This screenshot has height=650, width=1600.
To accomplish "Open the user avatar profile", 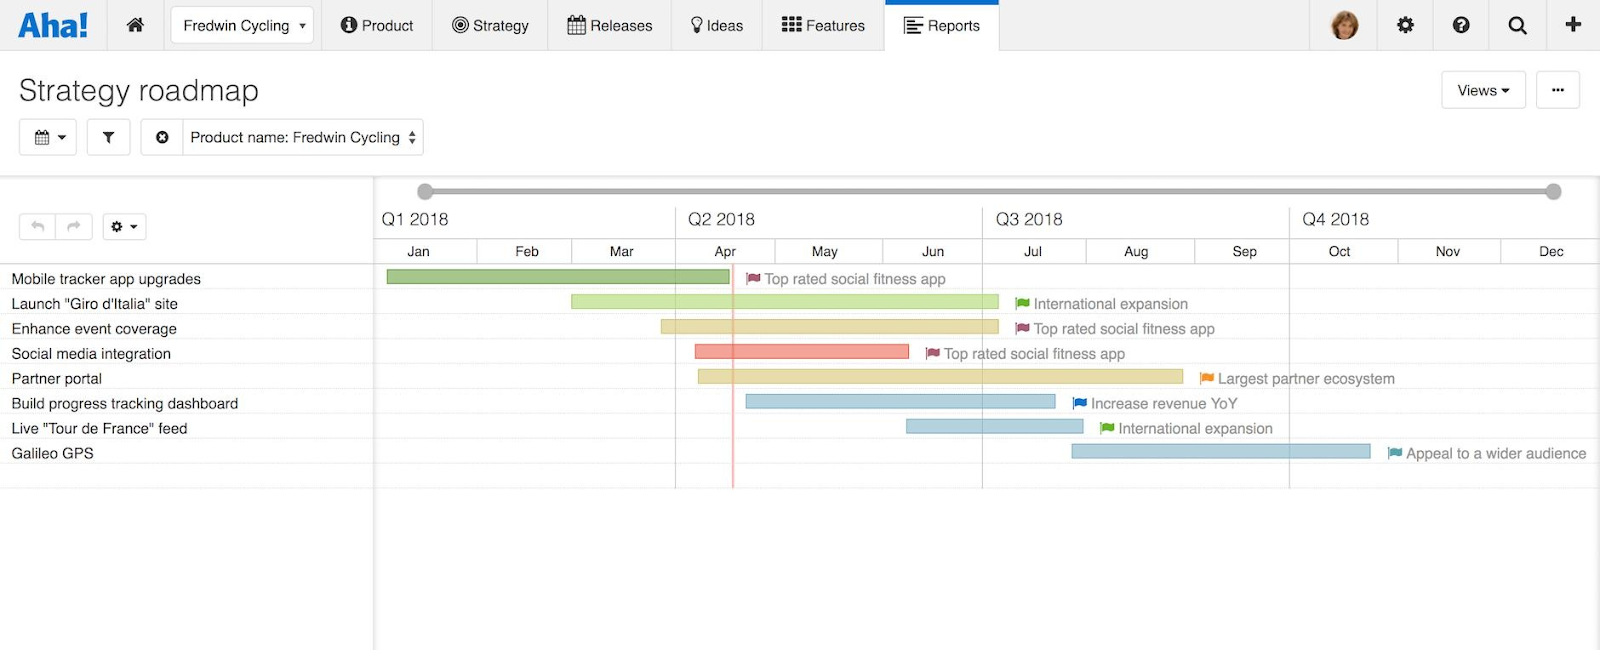I will click(1345, 25).
